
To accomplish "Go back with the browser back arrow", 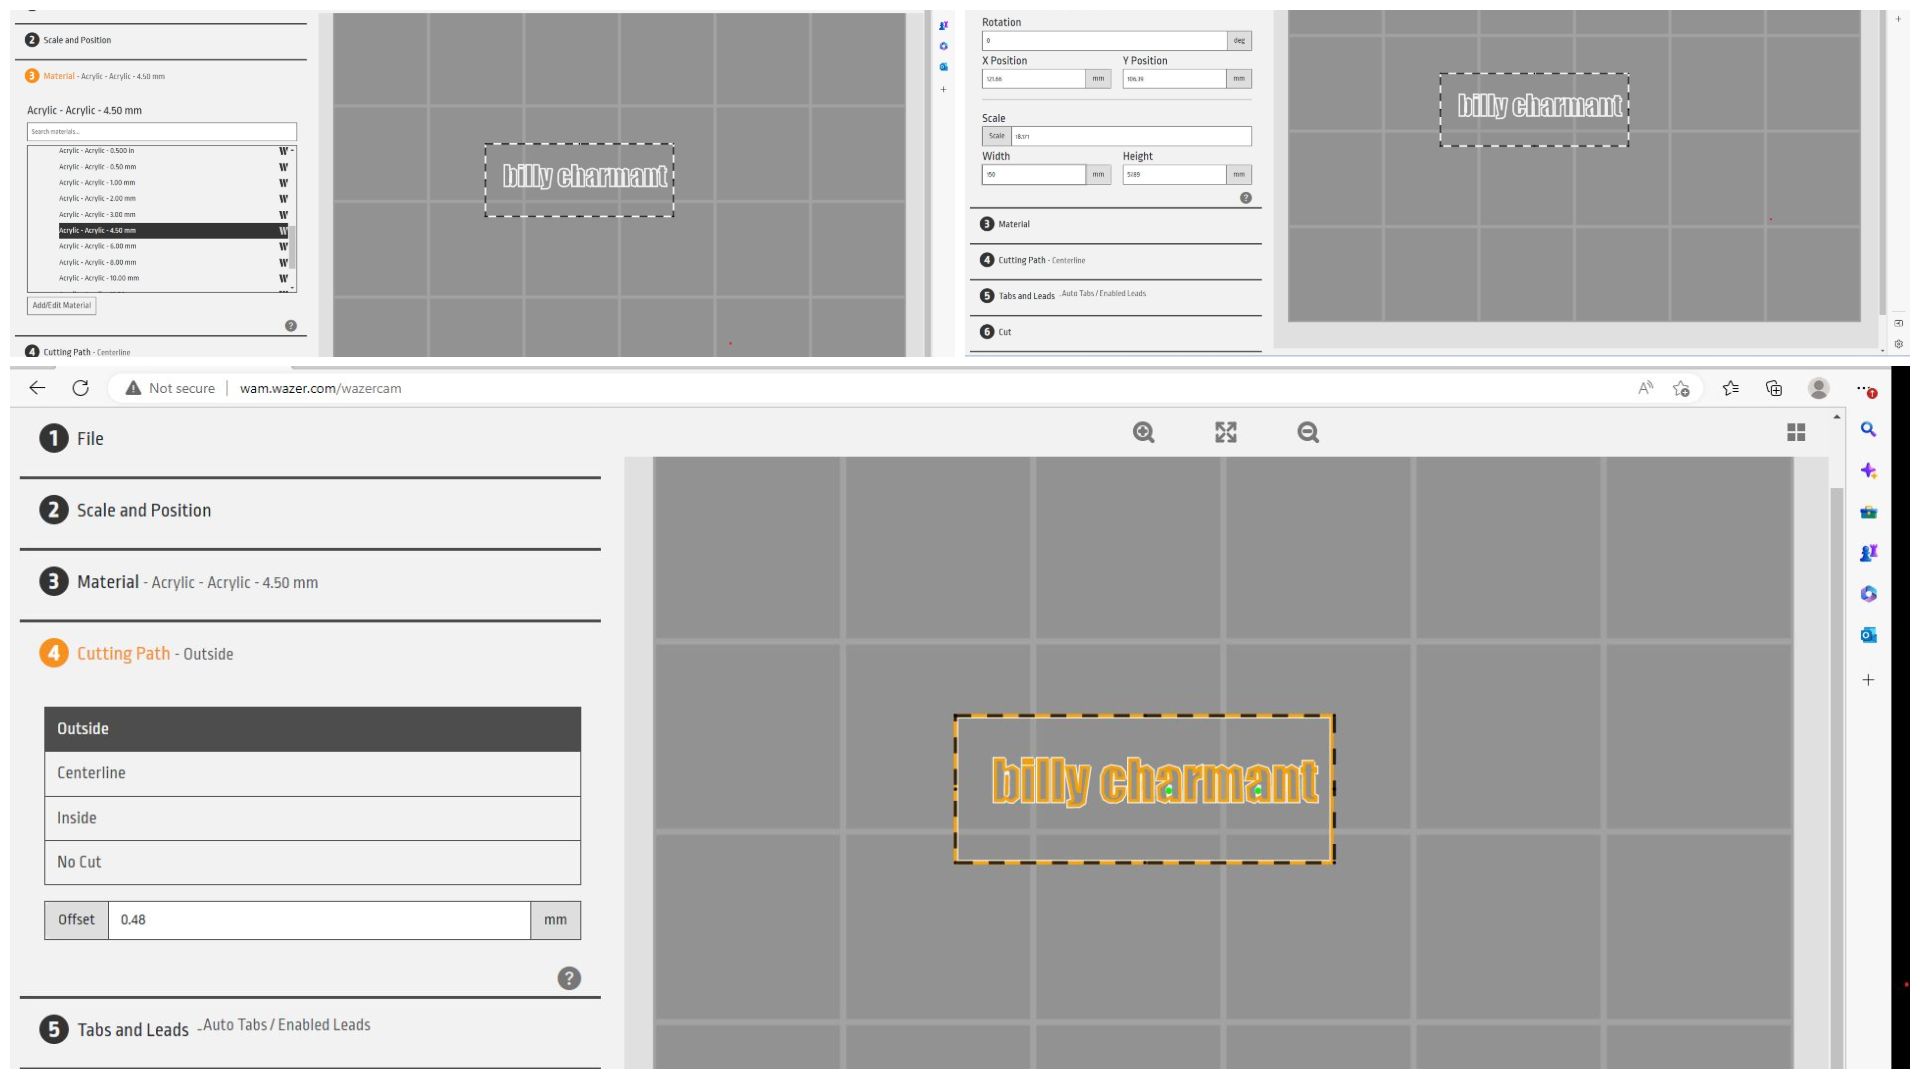I will pos(37,388).
